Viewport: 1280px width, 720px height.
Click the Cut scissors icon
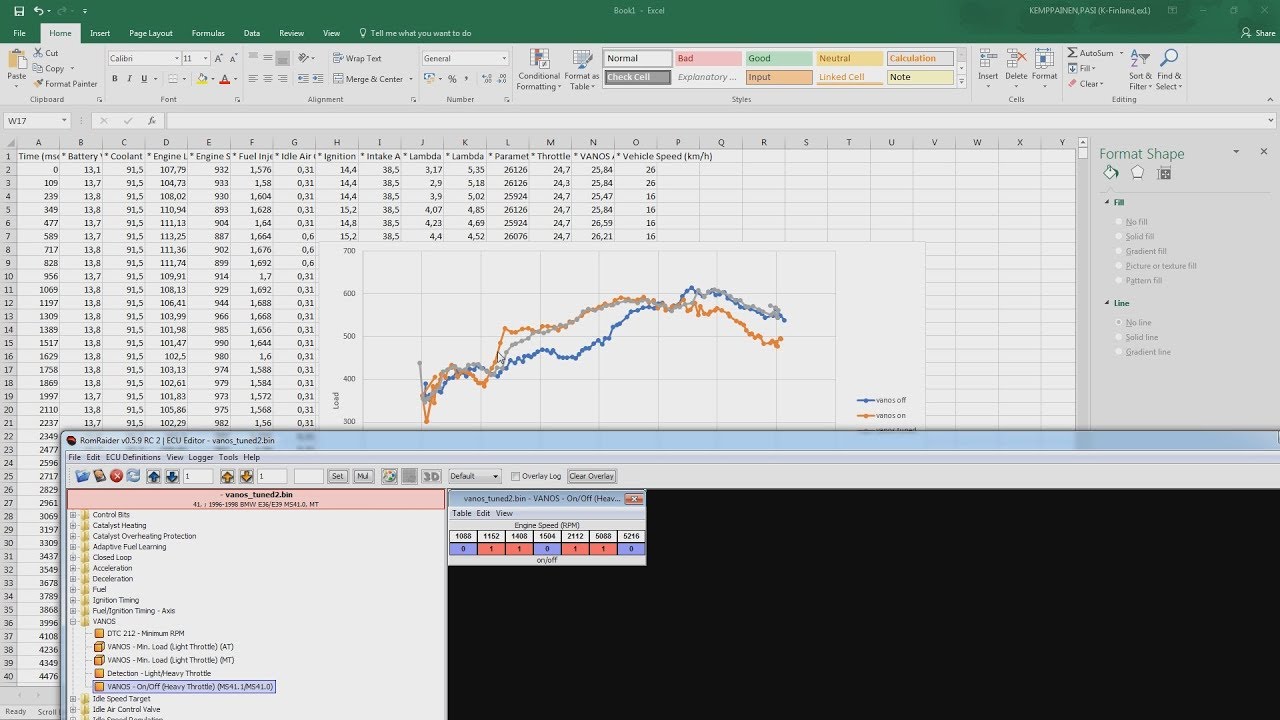[x=38, y=53]
